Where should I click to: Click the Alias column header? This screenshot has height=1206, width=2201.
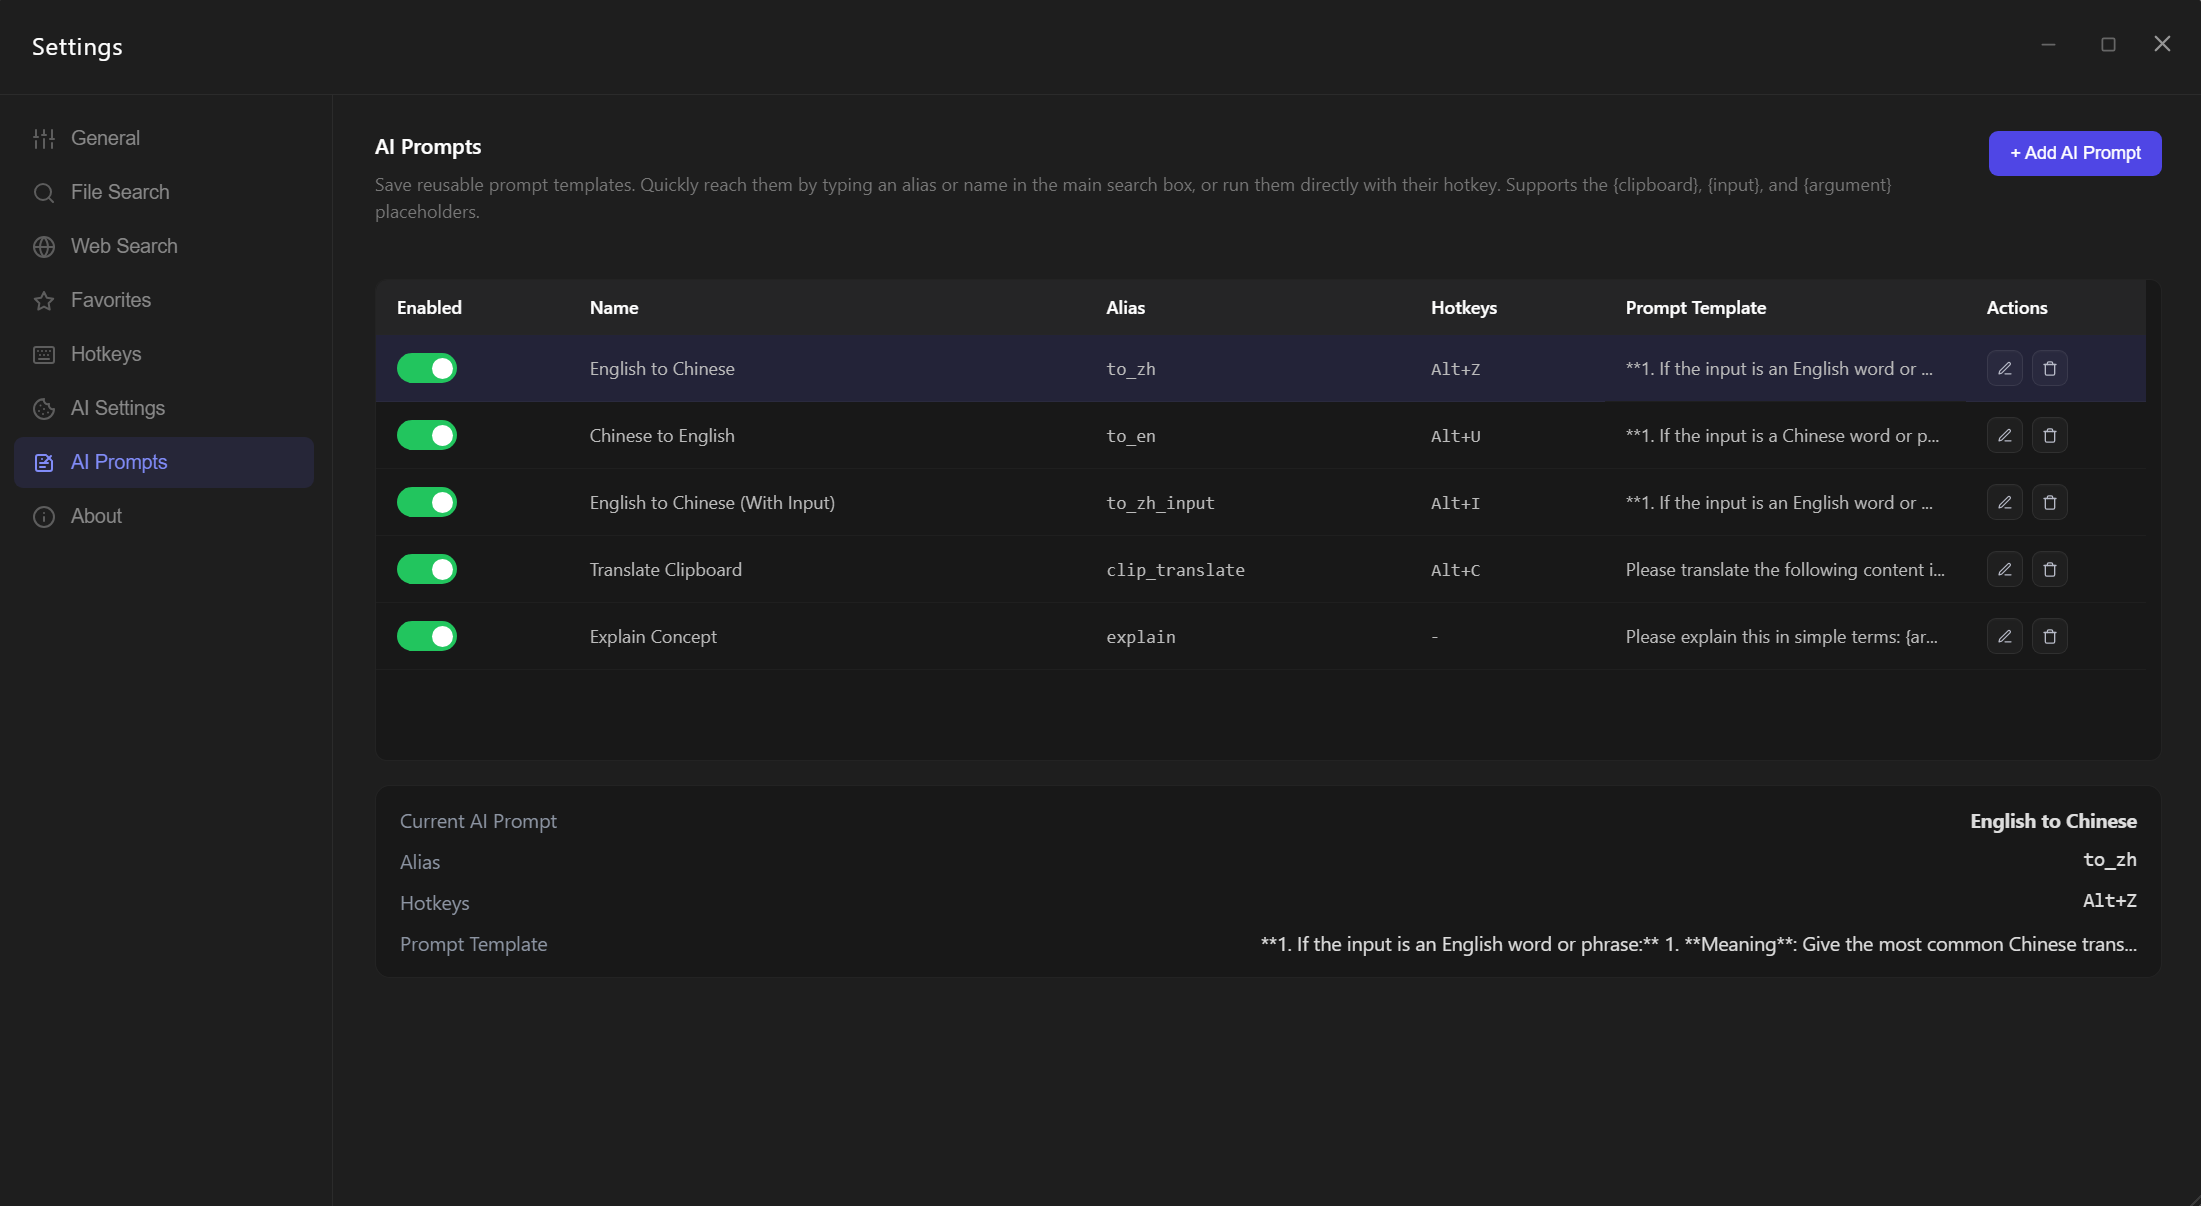tap(1125, 308)
